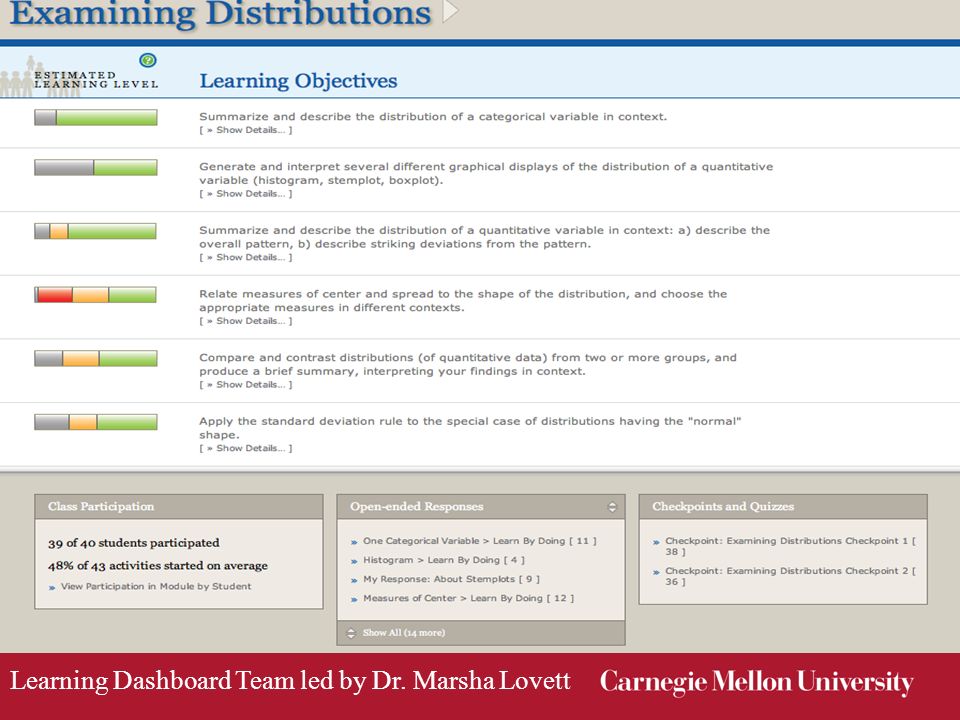Show details for measures of center and spread objective
This screenshot has width=960, height=720.
pyautogui.click(x=246, y=321)
